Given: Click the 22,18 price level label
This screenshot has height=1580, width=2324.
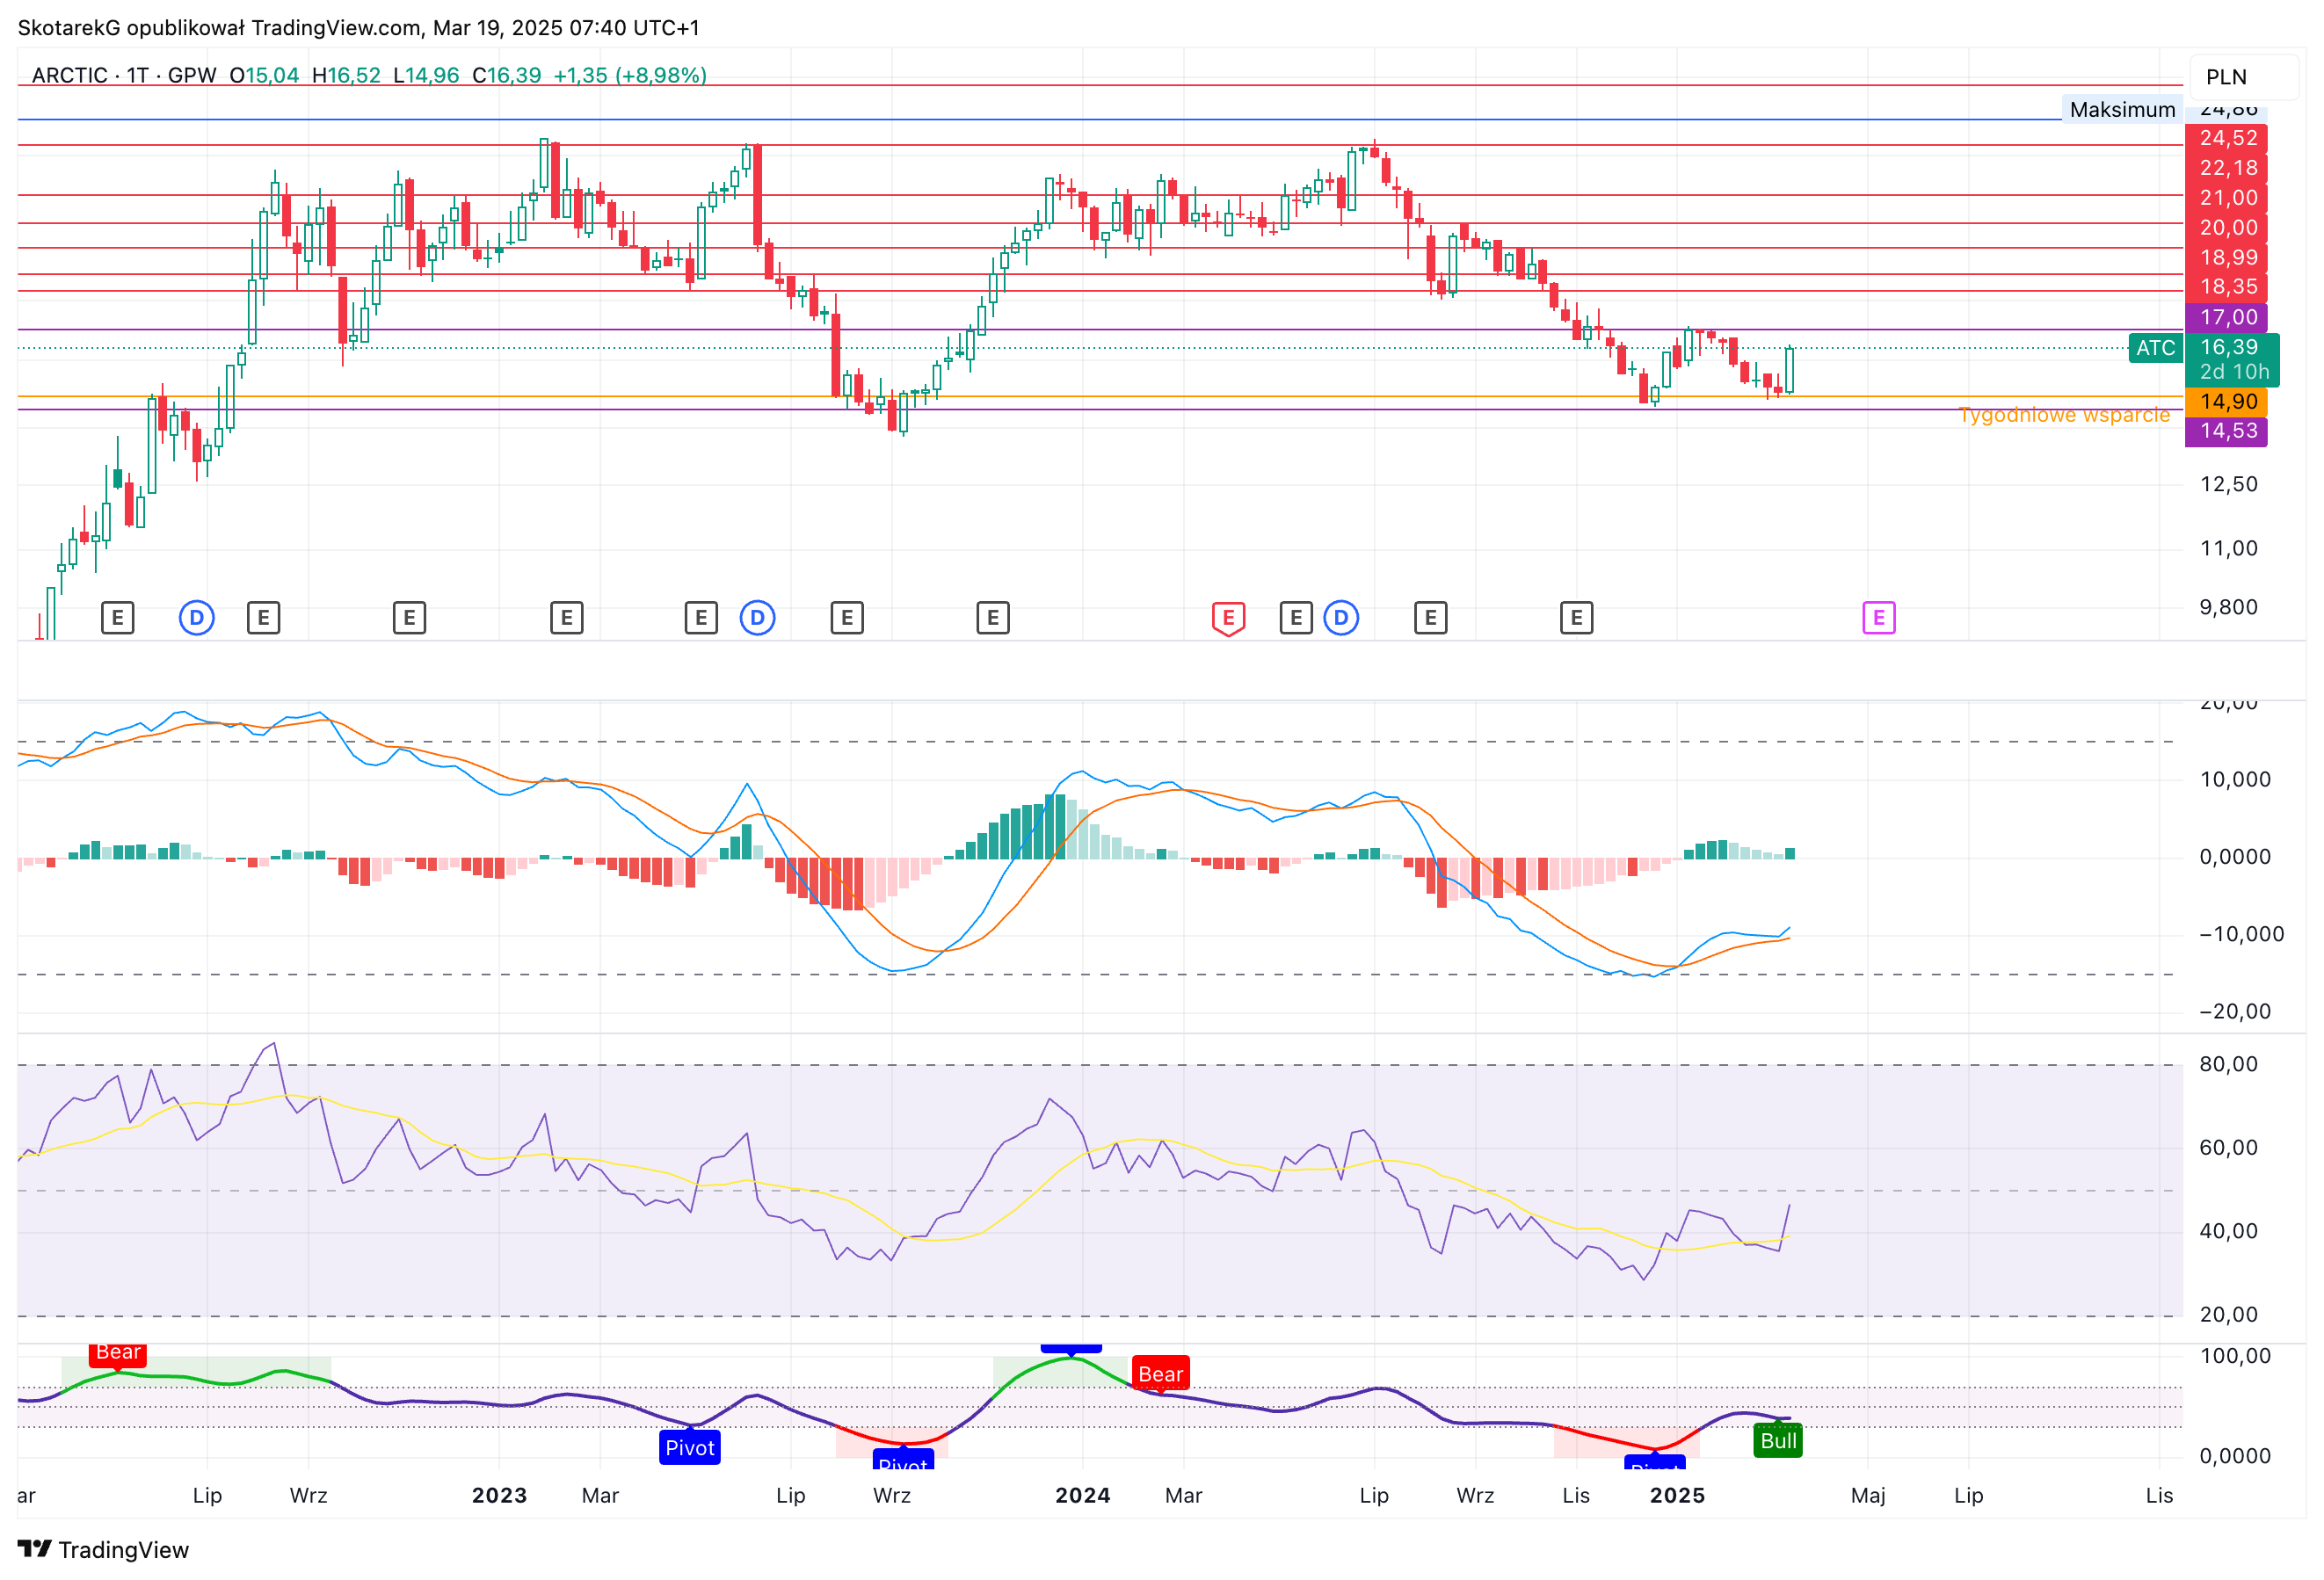Looking at the screenshot, I should pyautogui.click(x=2226, y=168).
